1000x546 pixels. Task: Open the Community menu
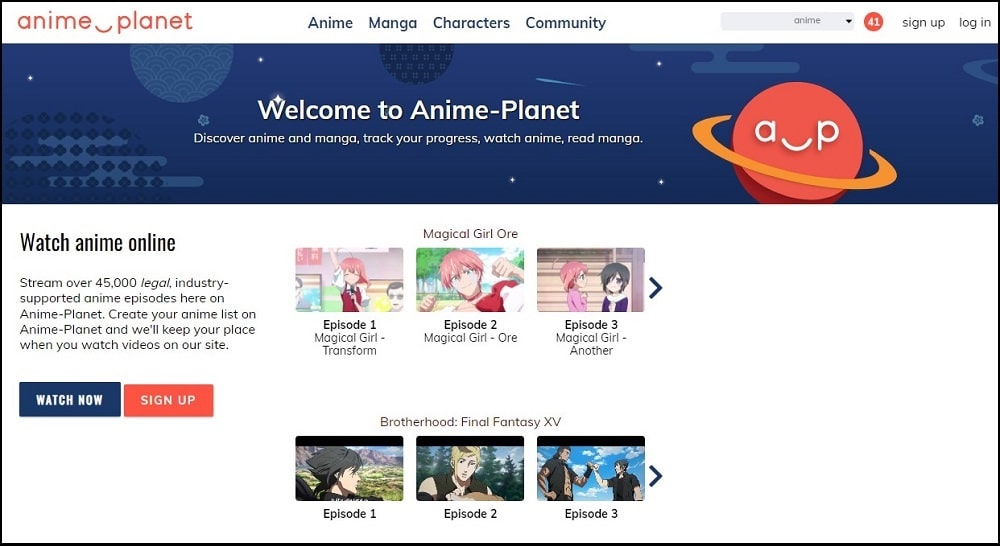tap(566, 23)
